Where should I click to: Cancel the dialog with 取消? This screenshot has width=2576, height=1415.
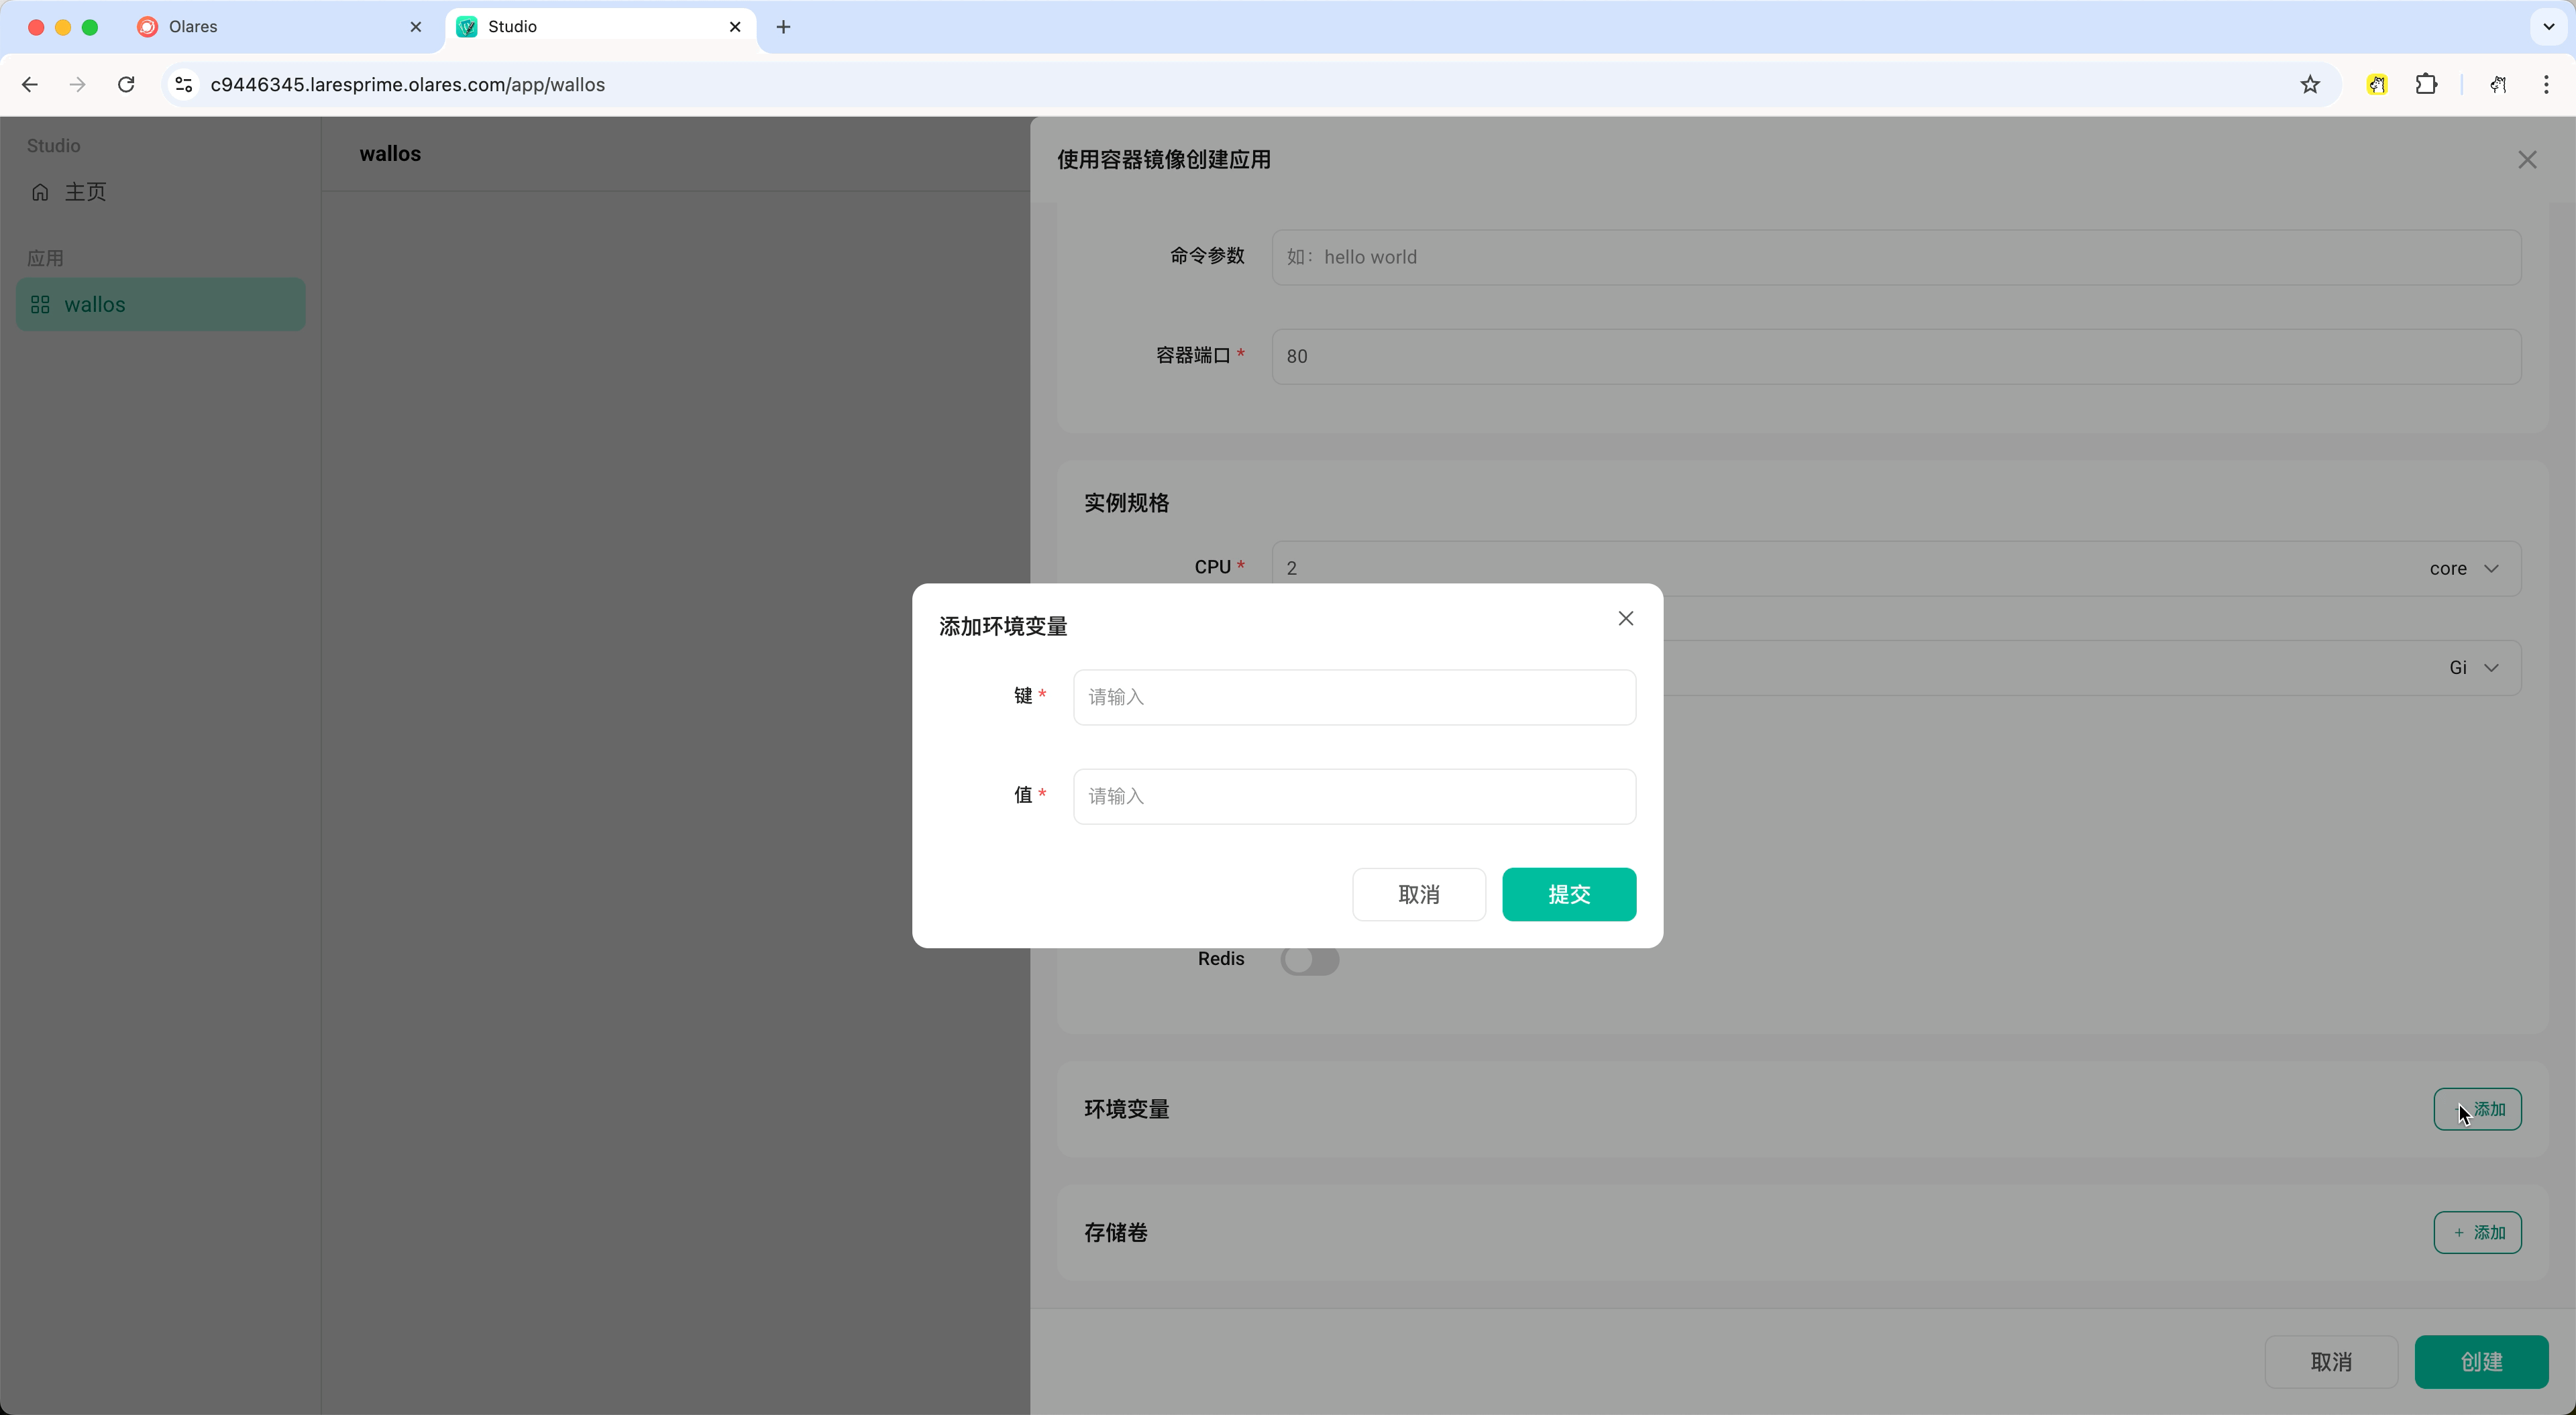[1419, 894]
